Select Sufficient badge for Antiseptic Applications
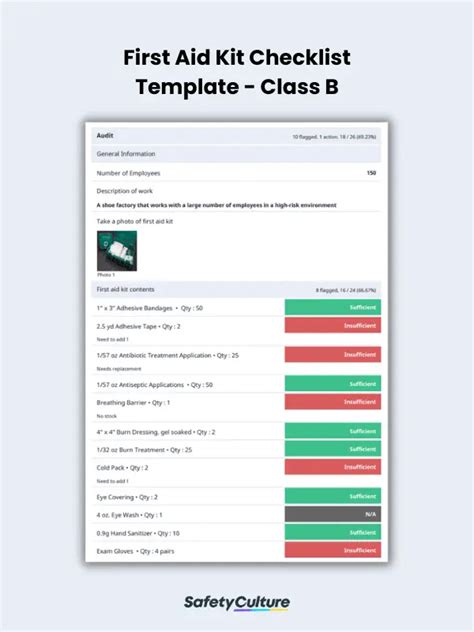 point(333,384)
